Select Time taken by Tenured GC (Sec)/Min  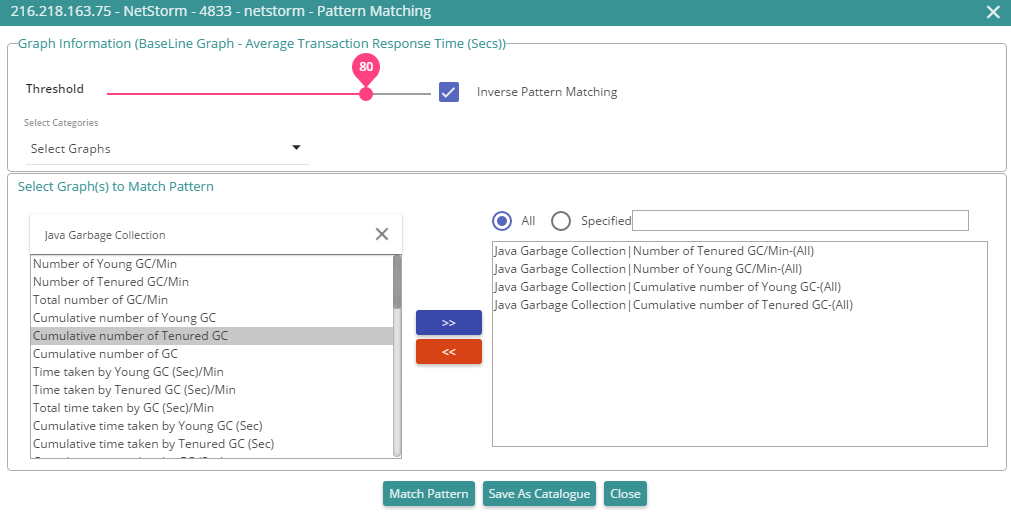[x=212, y=390]
